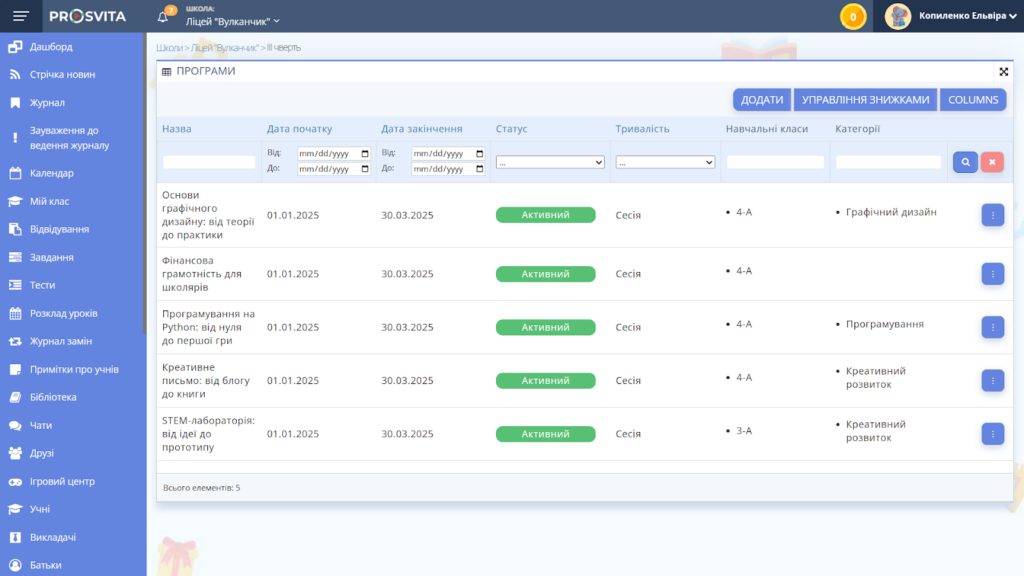
Task: Click the actions button on the Python programming row
Action: (992, 326)
